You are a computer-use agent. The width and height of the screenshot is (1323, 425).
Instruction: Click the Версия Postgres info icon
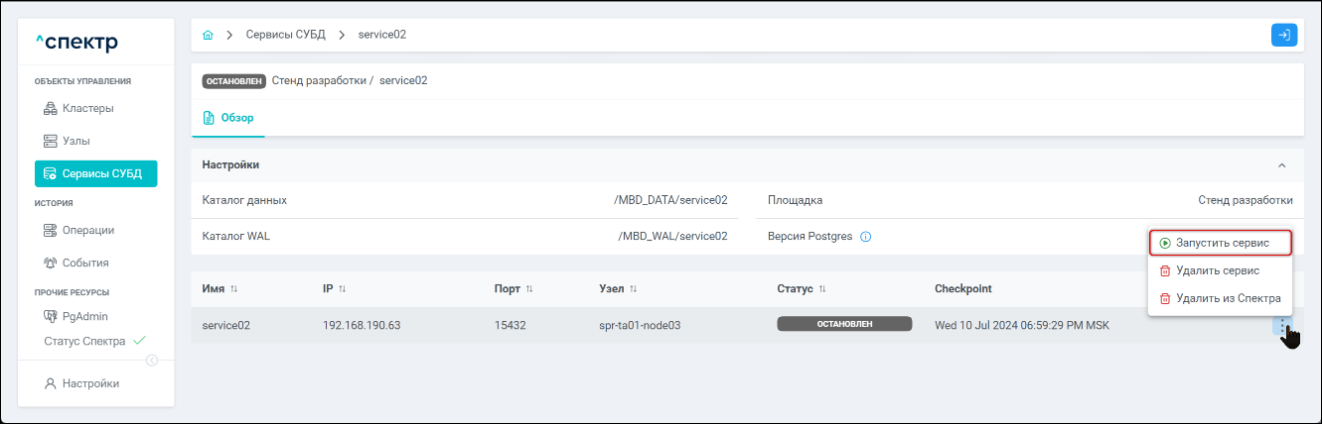pyautogui.click(x=866, y=237)
